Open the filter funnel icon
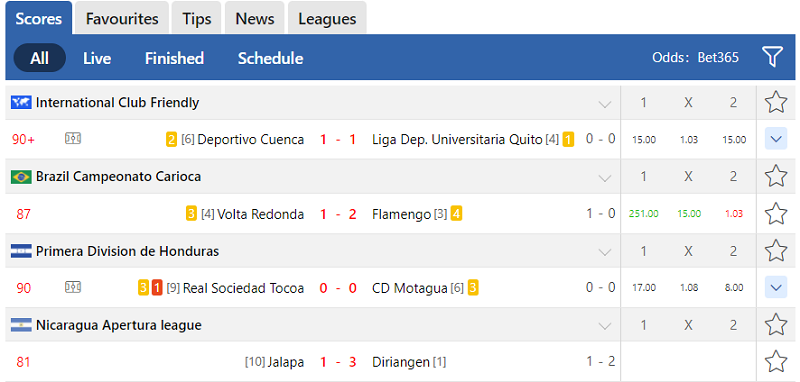 pos(772,57)
